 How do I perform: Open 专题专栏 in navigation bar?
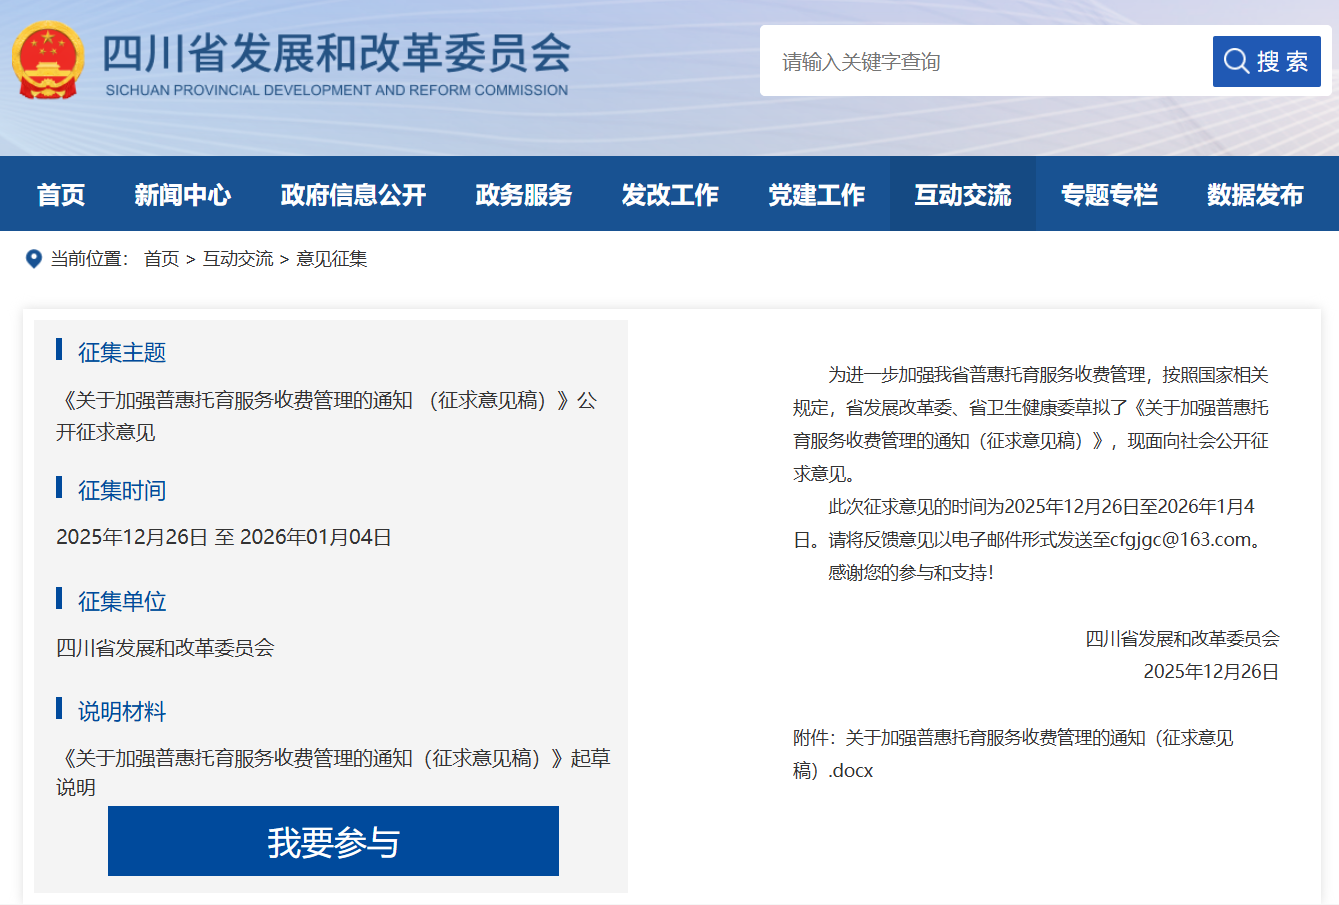(1109, 195)
